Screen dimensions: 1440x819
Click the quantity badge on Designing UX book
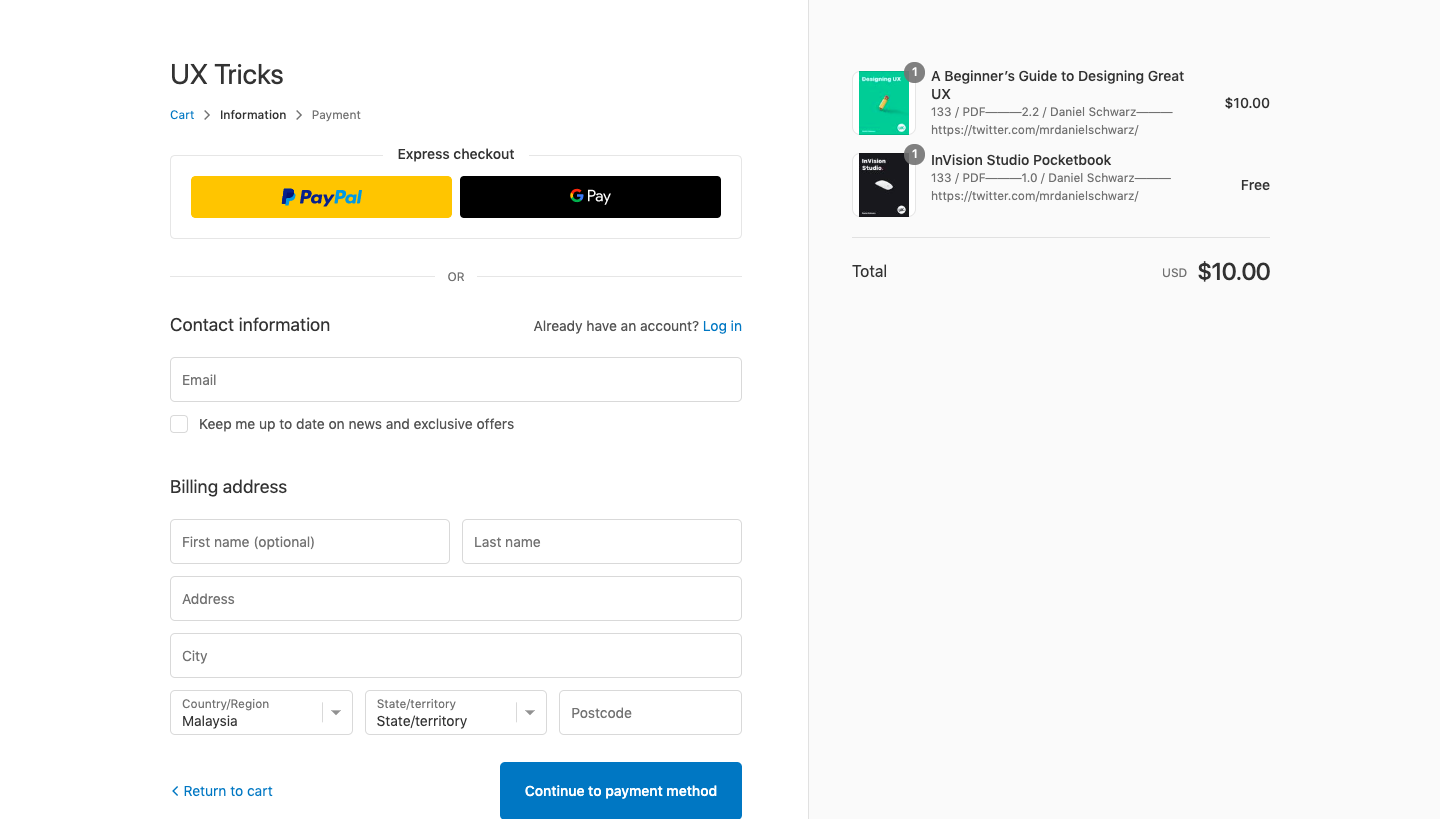pyautogui.click(x=914, y=72)
